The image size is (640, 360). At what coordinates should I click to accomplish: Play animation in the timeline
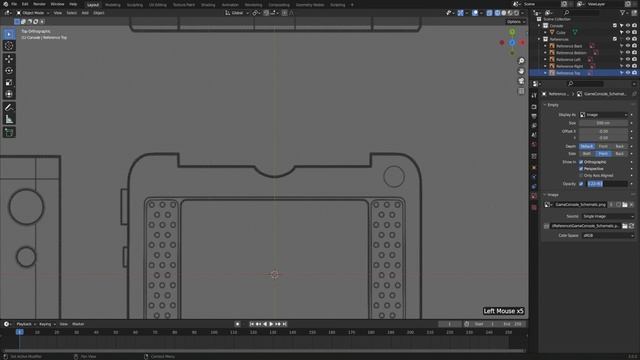pos(271,324)
